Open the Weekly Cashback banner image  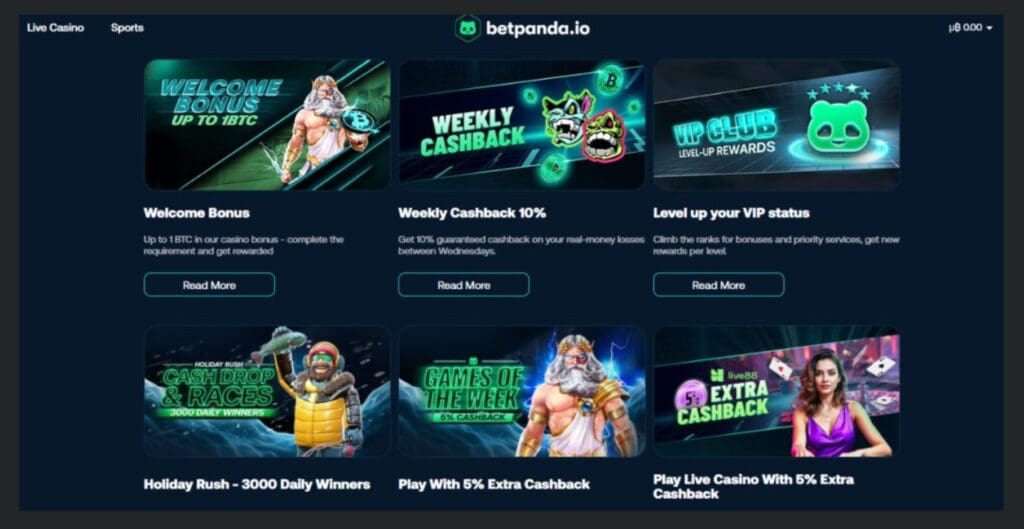coord(522,125)
